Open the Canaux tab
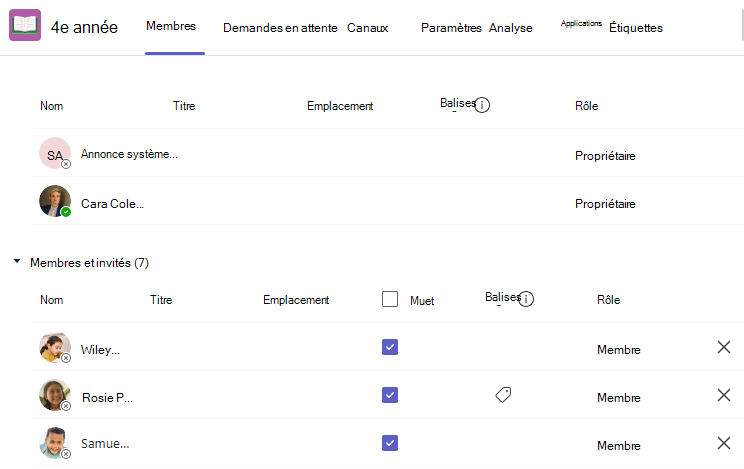Image resolution: width=744 pixels, height=469 pixels. click(x=368, y=28)
